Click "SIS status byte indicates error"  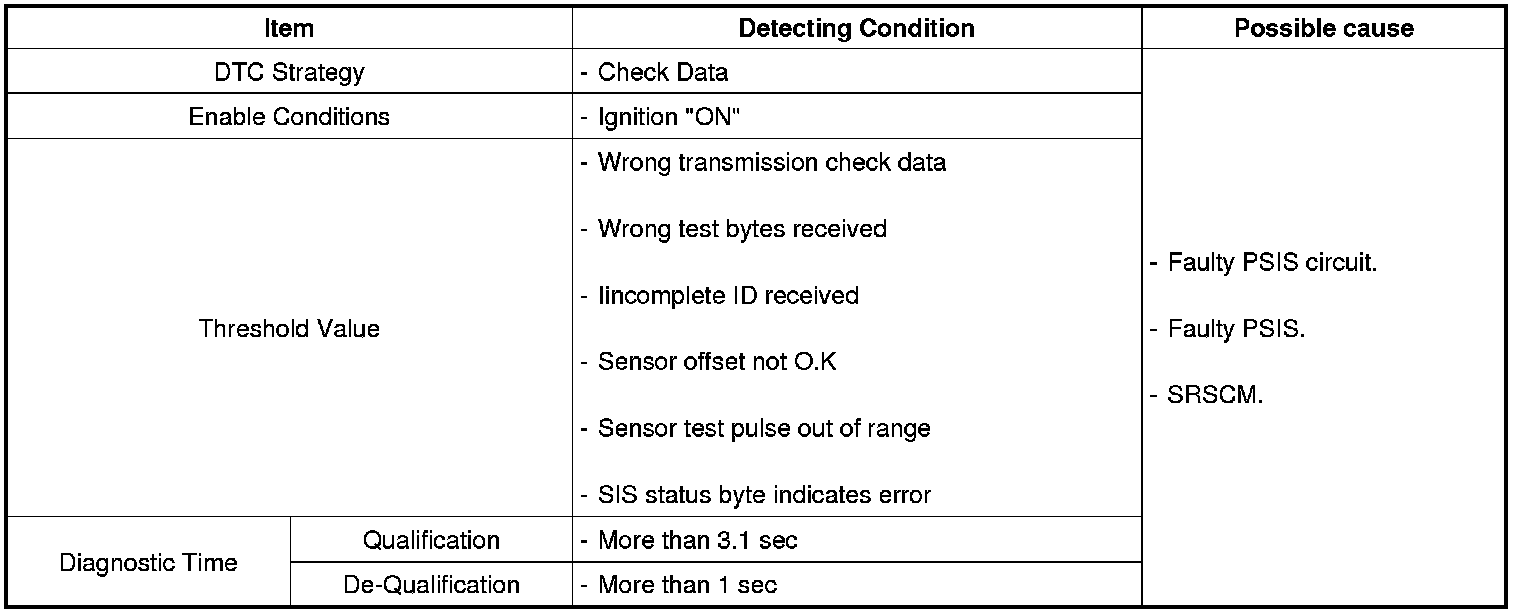pos(764,494)
